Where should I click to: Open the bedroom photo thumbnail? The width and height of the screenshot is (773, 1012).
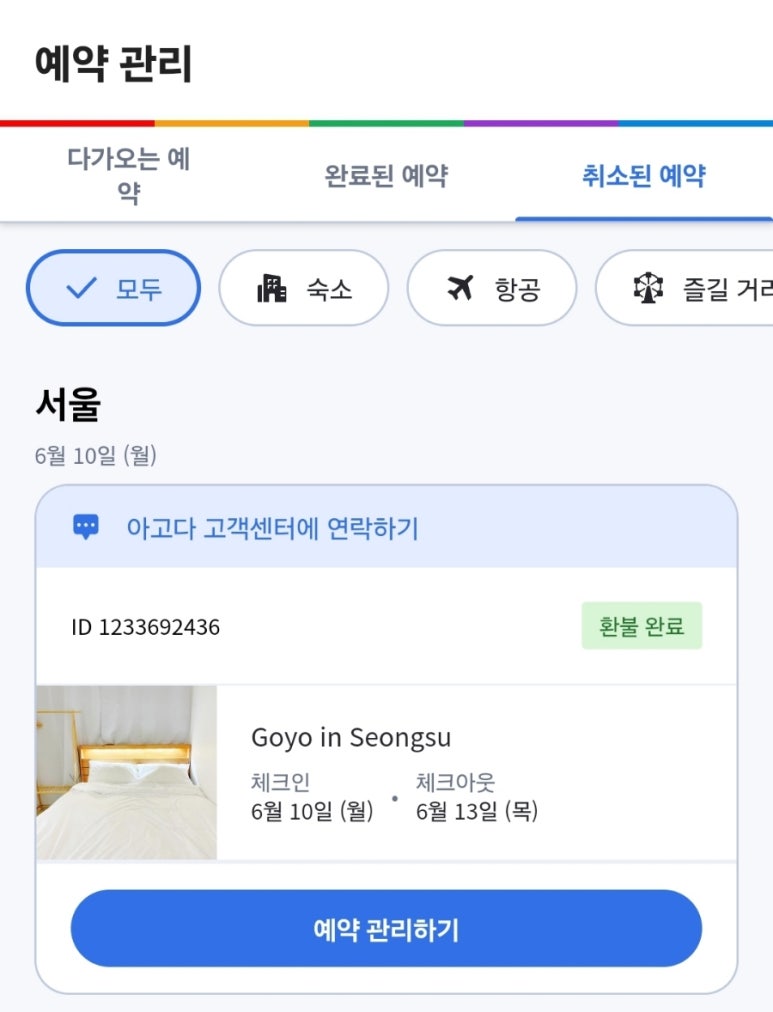(126, 772)
